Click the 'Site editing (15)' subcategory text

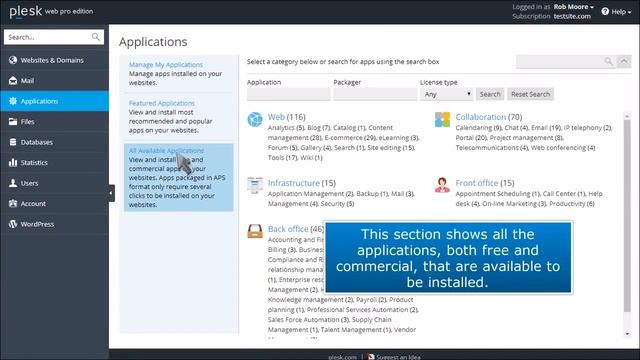(391, 147)
